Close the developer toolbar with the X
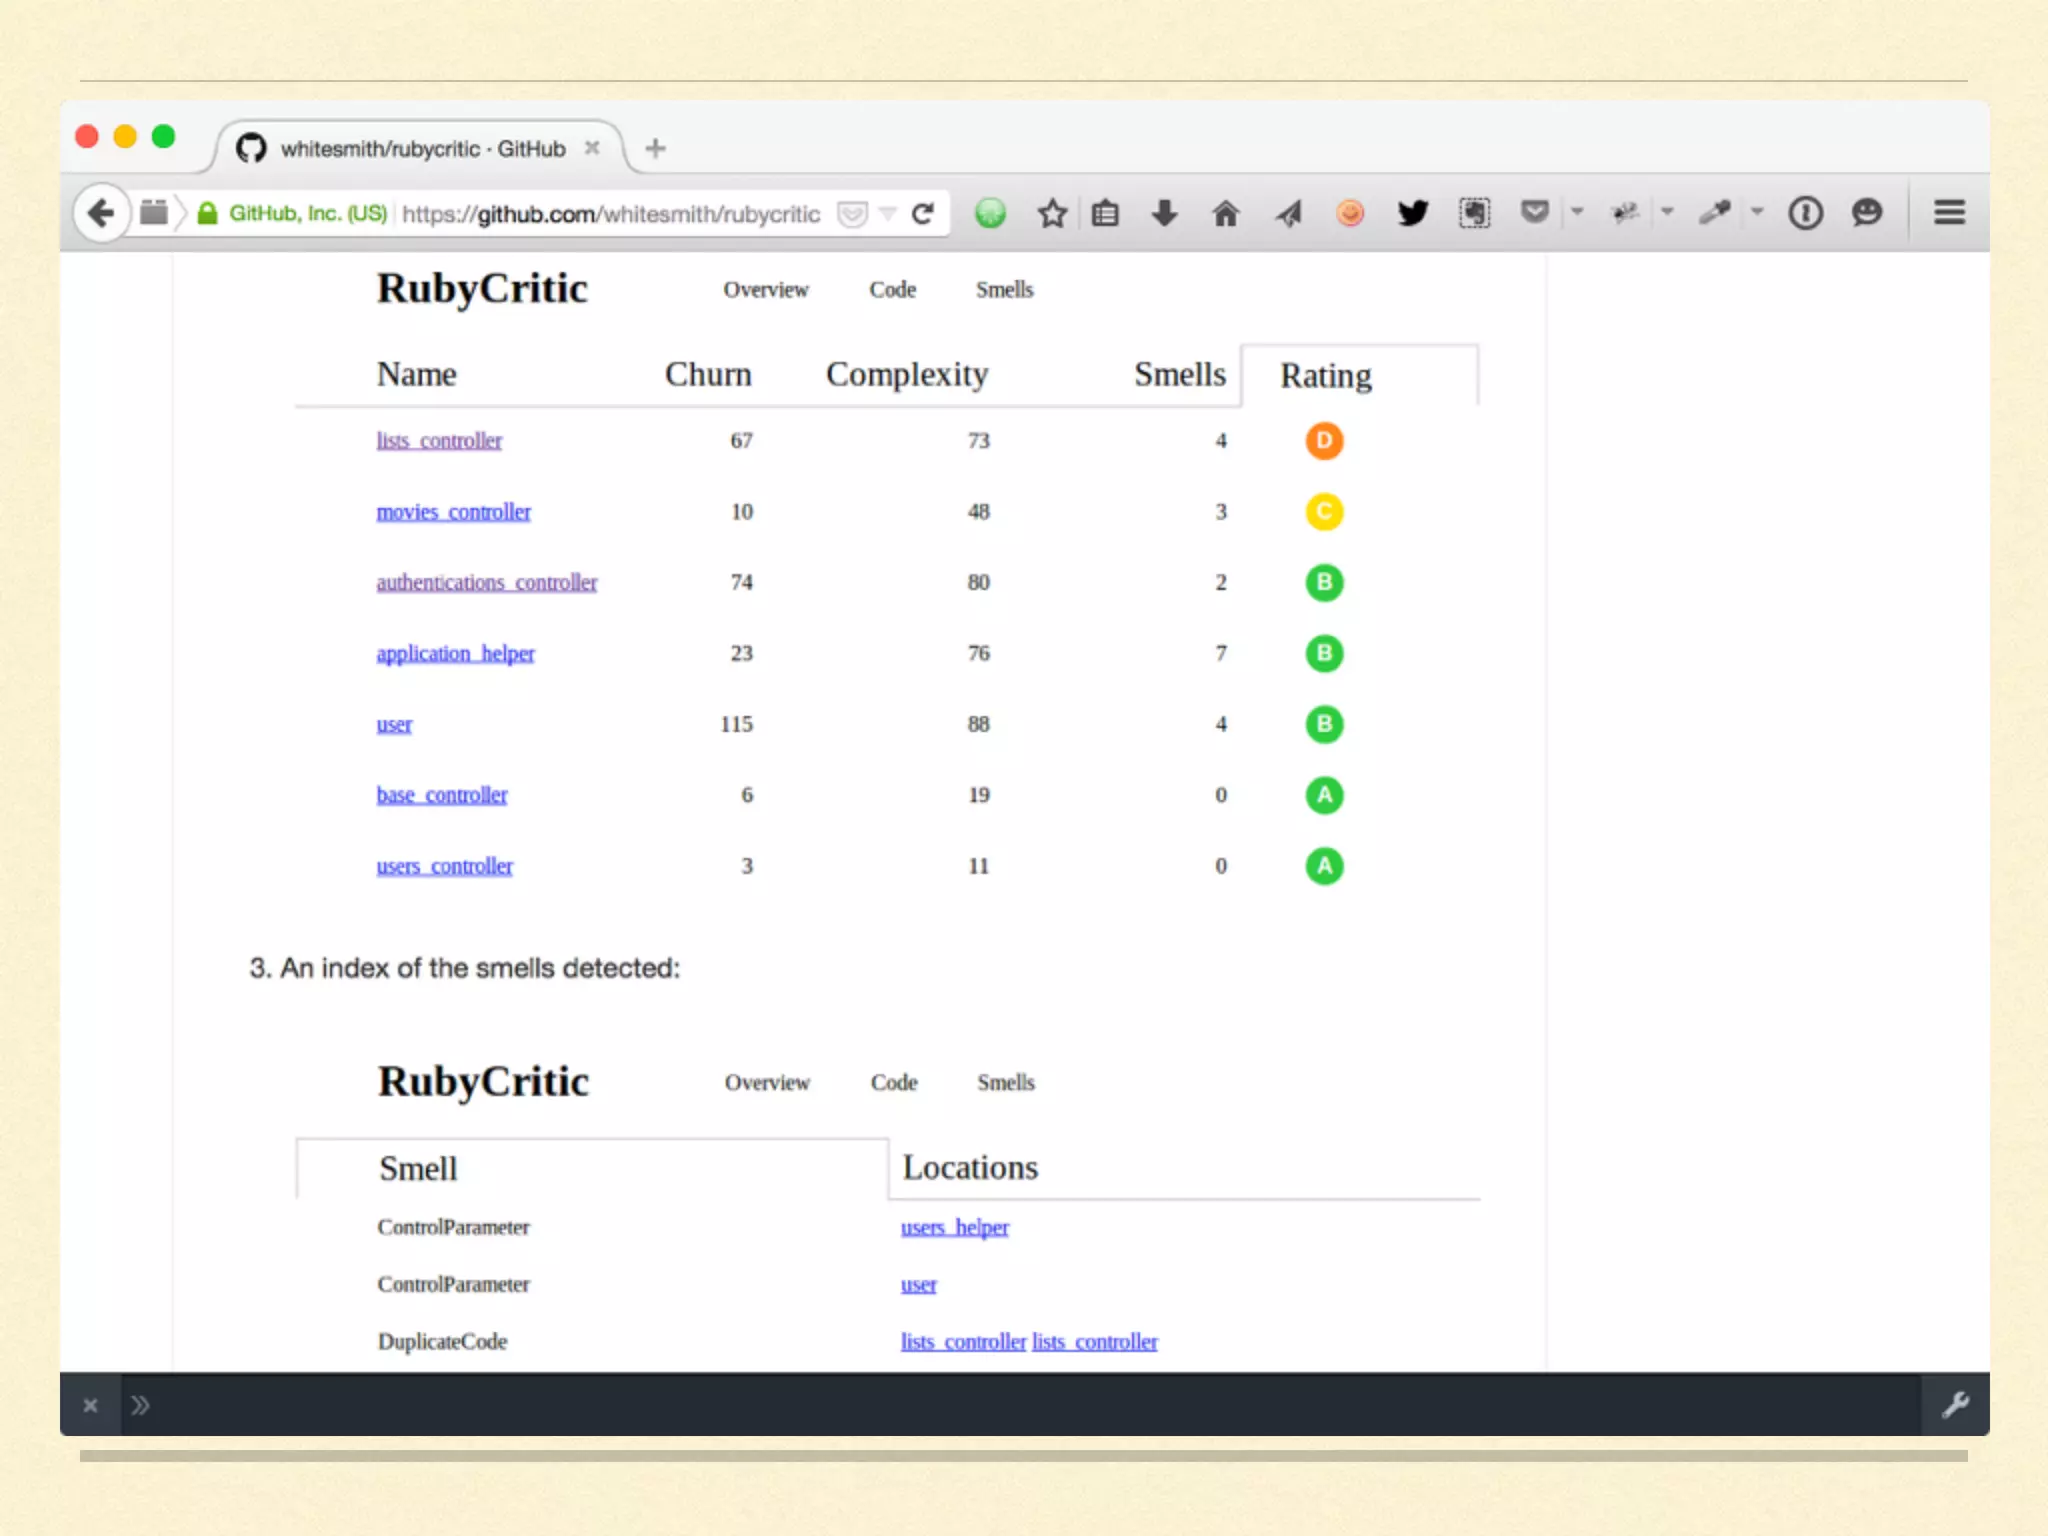Screen dimensions: 2048x1536 tap(90, 1406)
